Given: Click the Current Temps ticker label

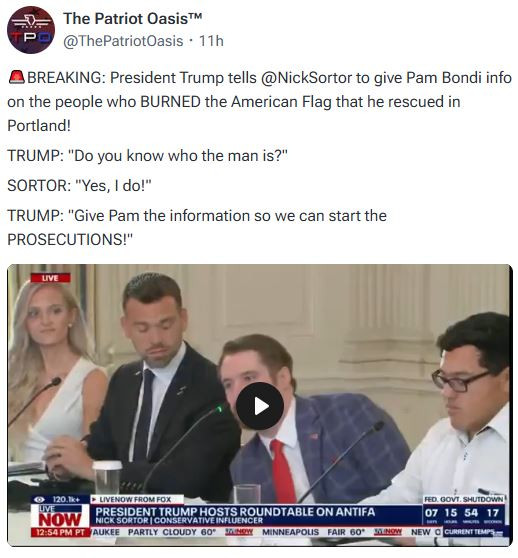Looking at the screenshot, I should pyautogui.click(x=473, y=532).
